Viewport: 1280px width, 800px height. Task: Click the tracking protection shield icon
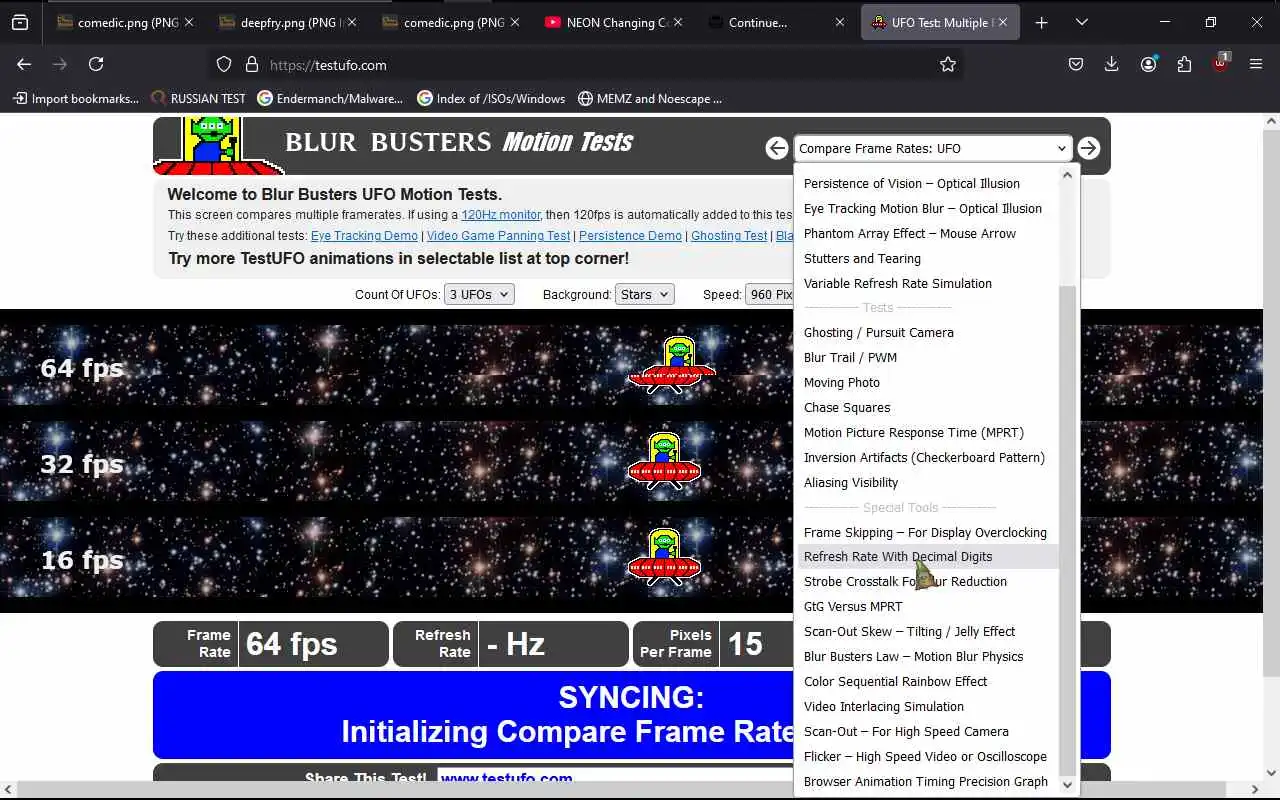coord(224,64)
